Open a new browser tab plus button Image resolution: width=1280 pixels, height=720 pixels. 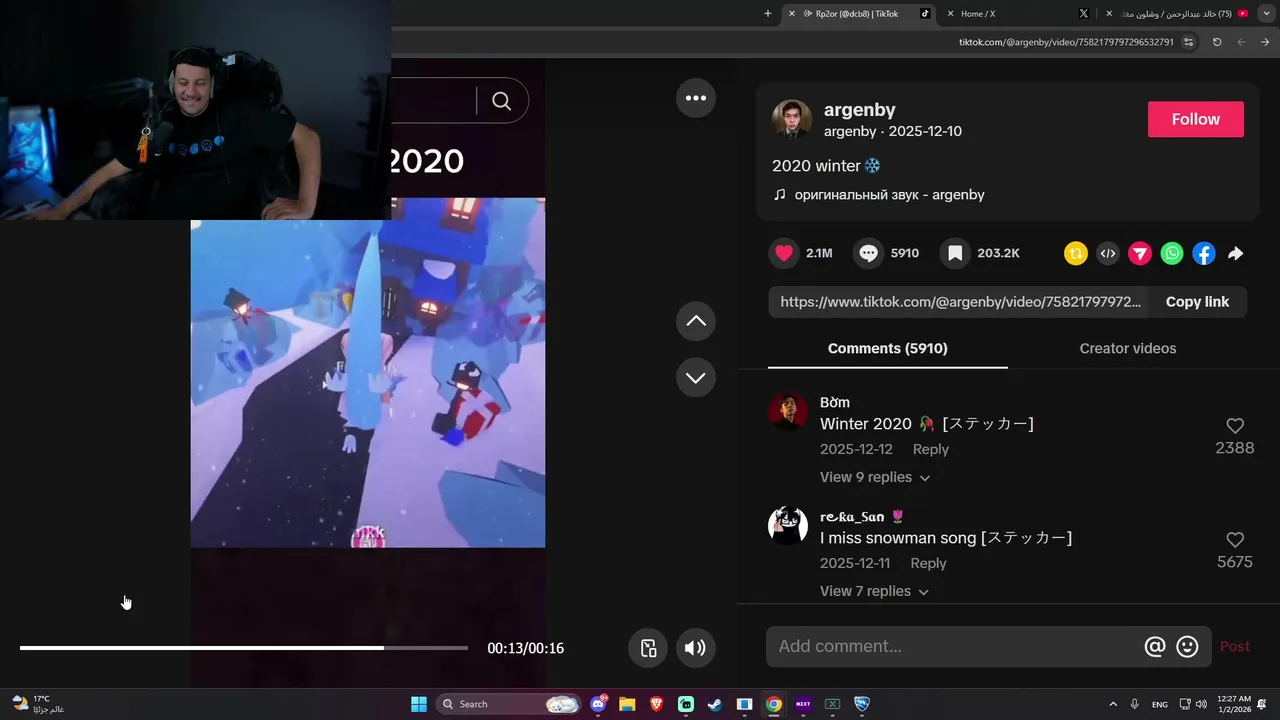point(768,14)
